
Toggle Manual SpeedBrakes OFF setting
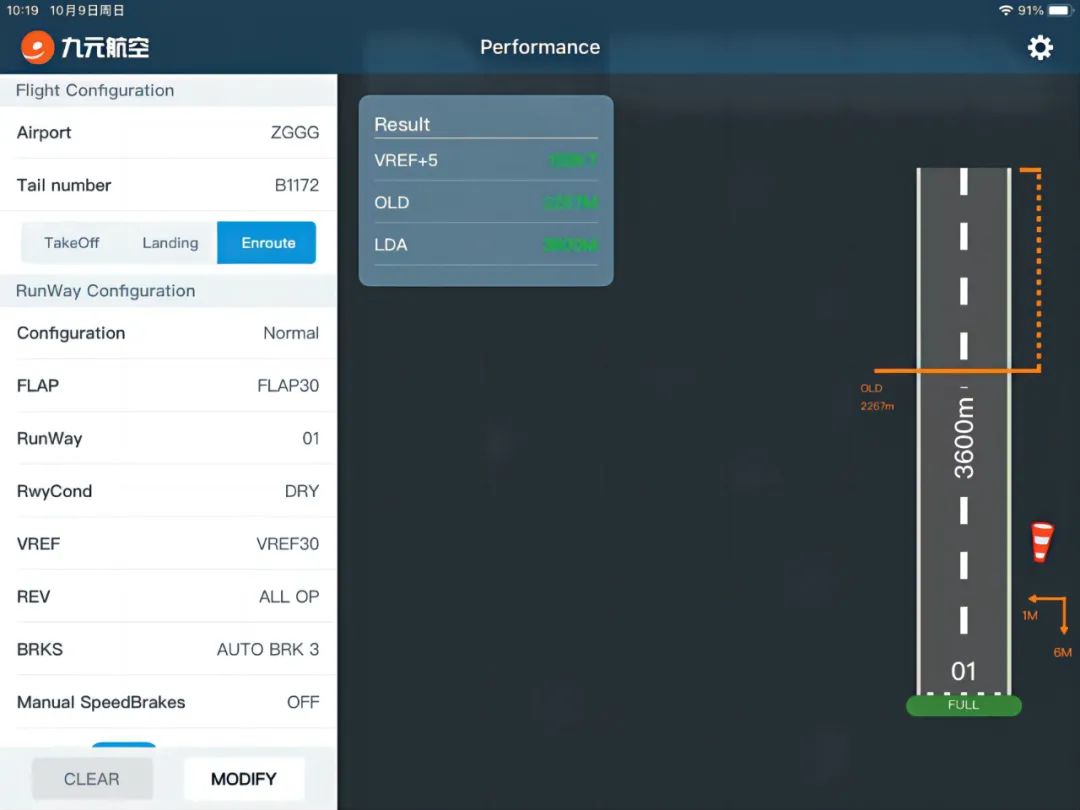tap(168, 702)
